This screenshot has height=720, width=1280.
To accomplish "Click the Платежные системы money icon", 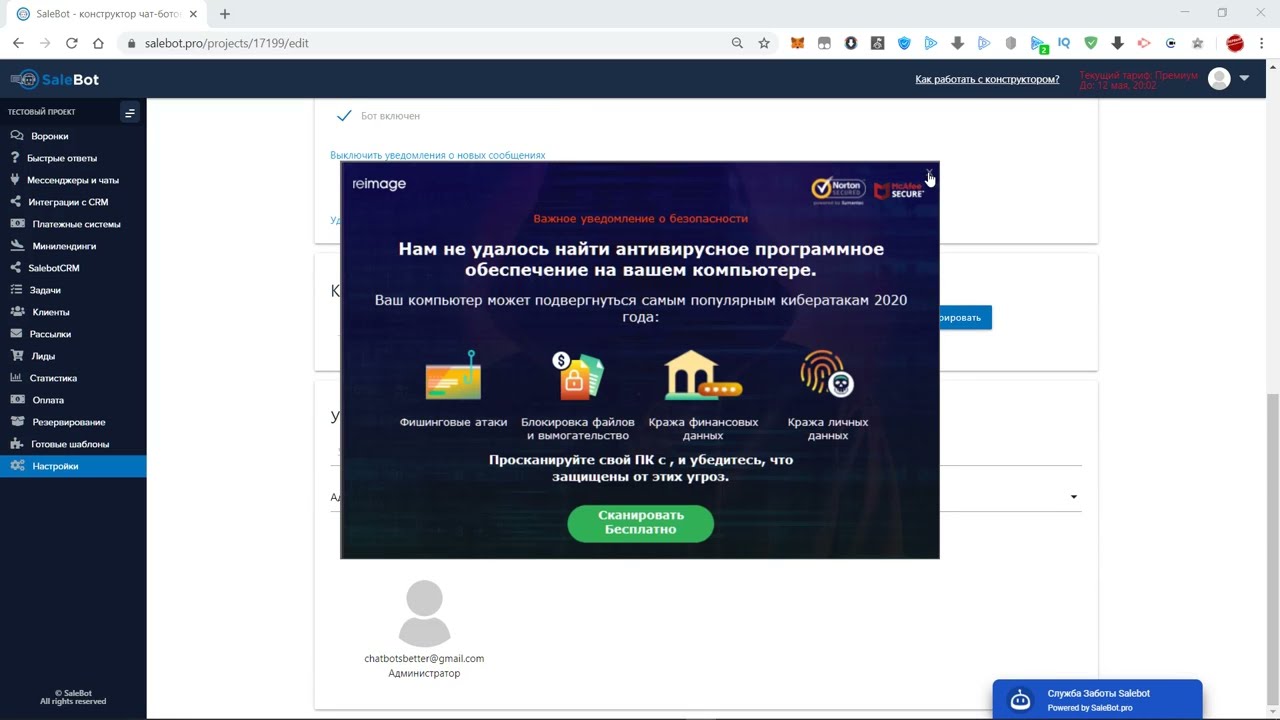I will [17, 224].
